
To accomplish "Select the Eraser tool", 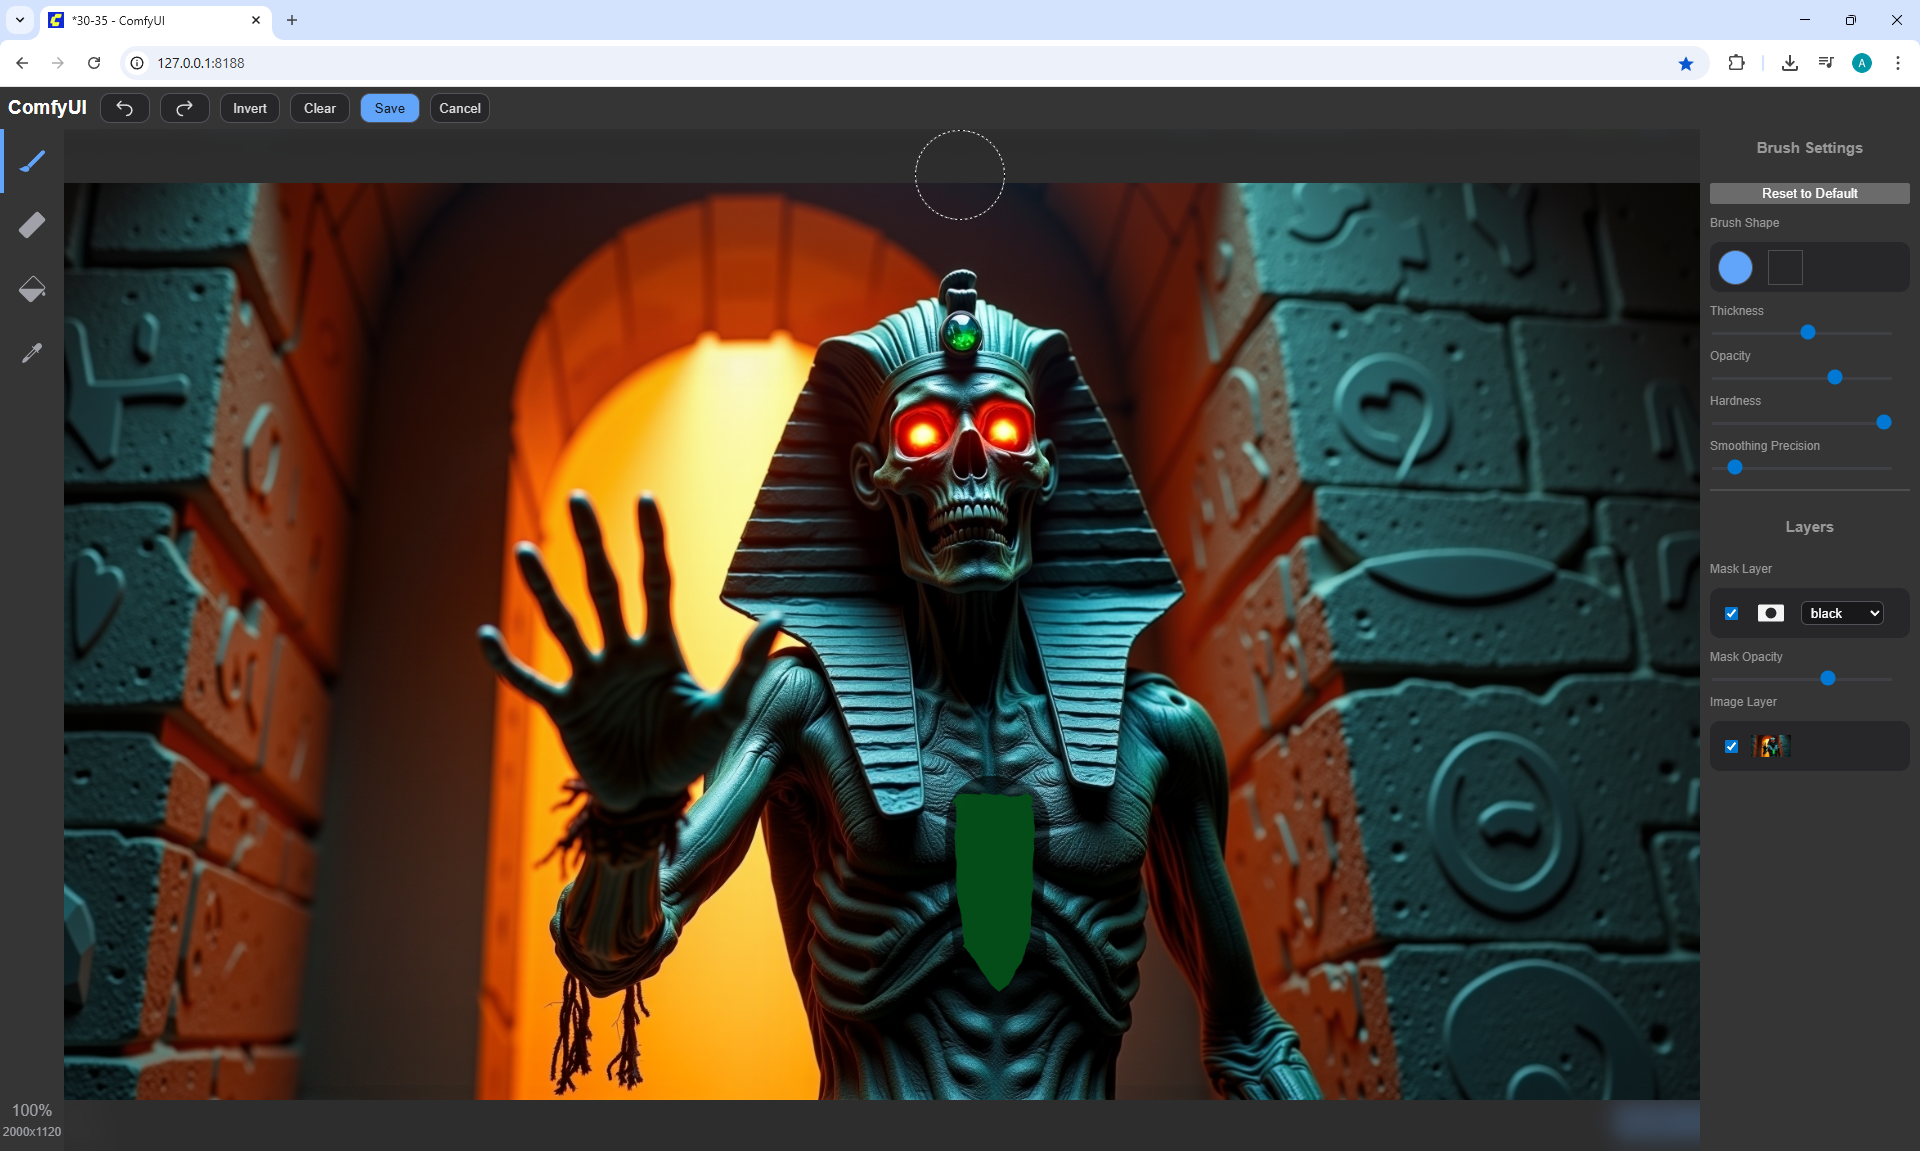I will click(32, 225).
